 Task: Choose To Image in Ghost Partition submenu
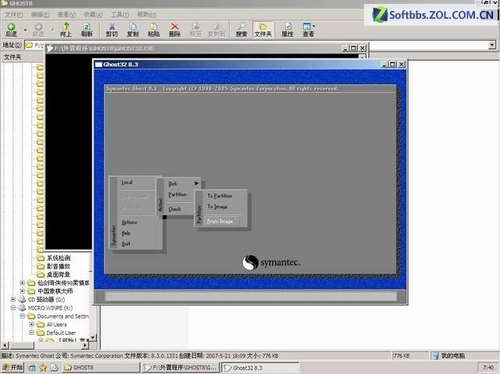click(217, 207)
